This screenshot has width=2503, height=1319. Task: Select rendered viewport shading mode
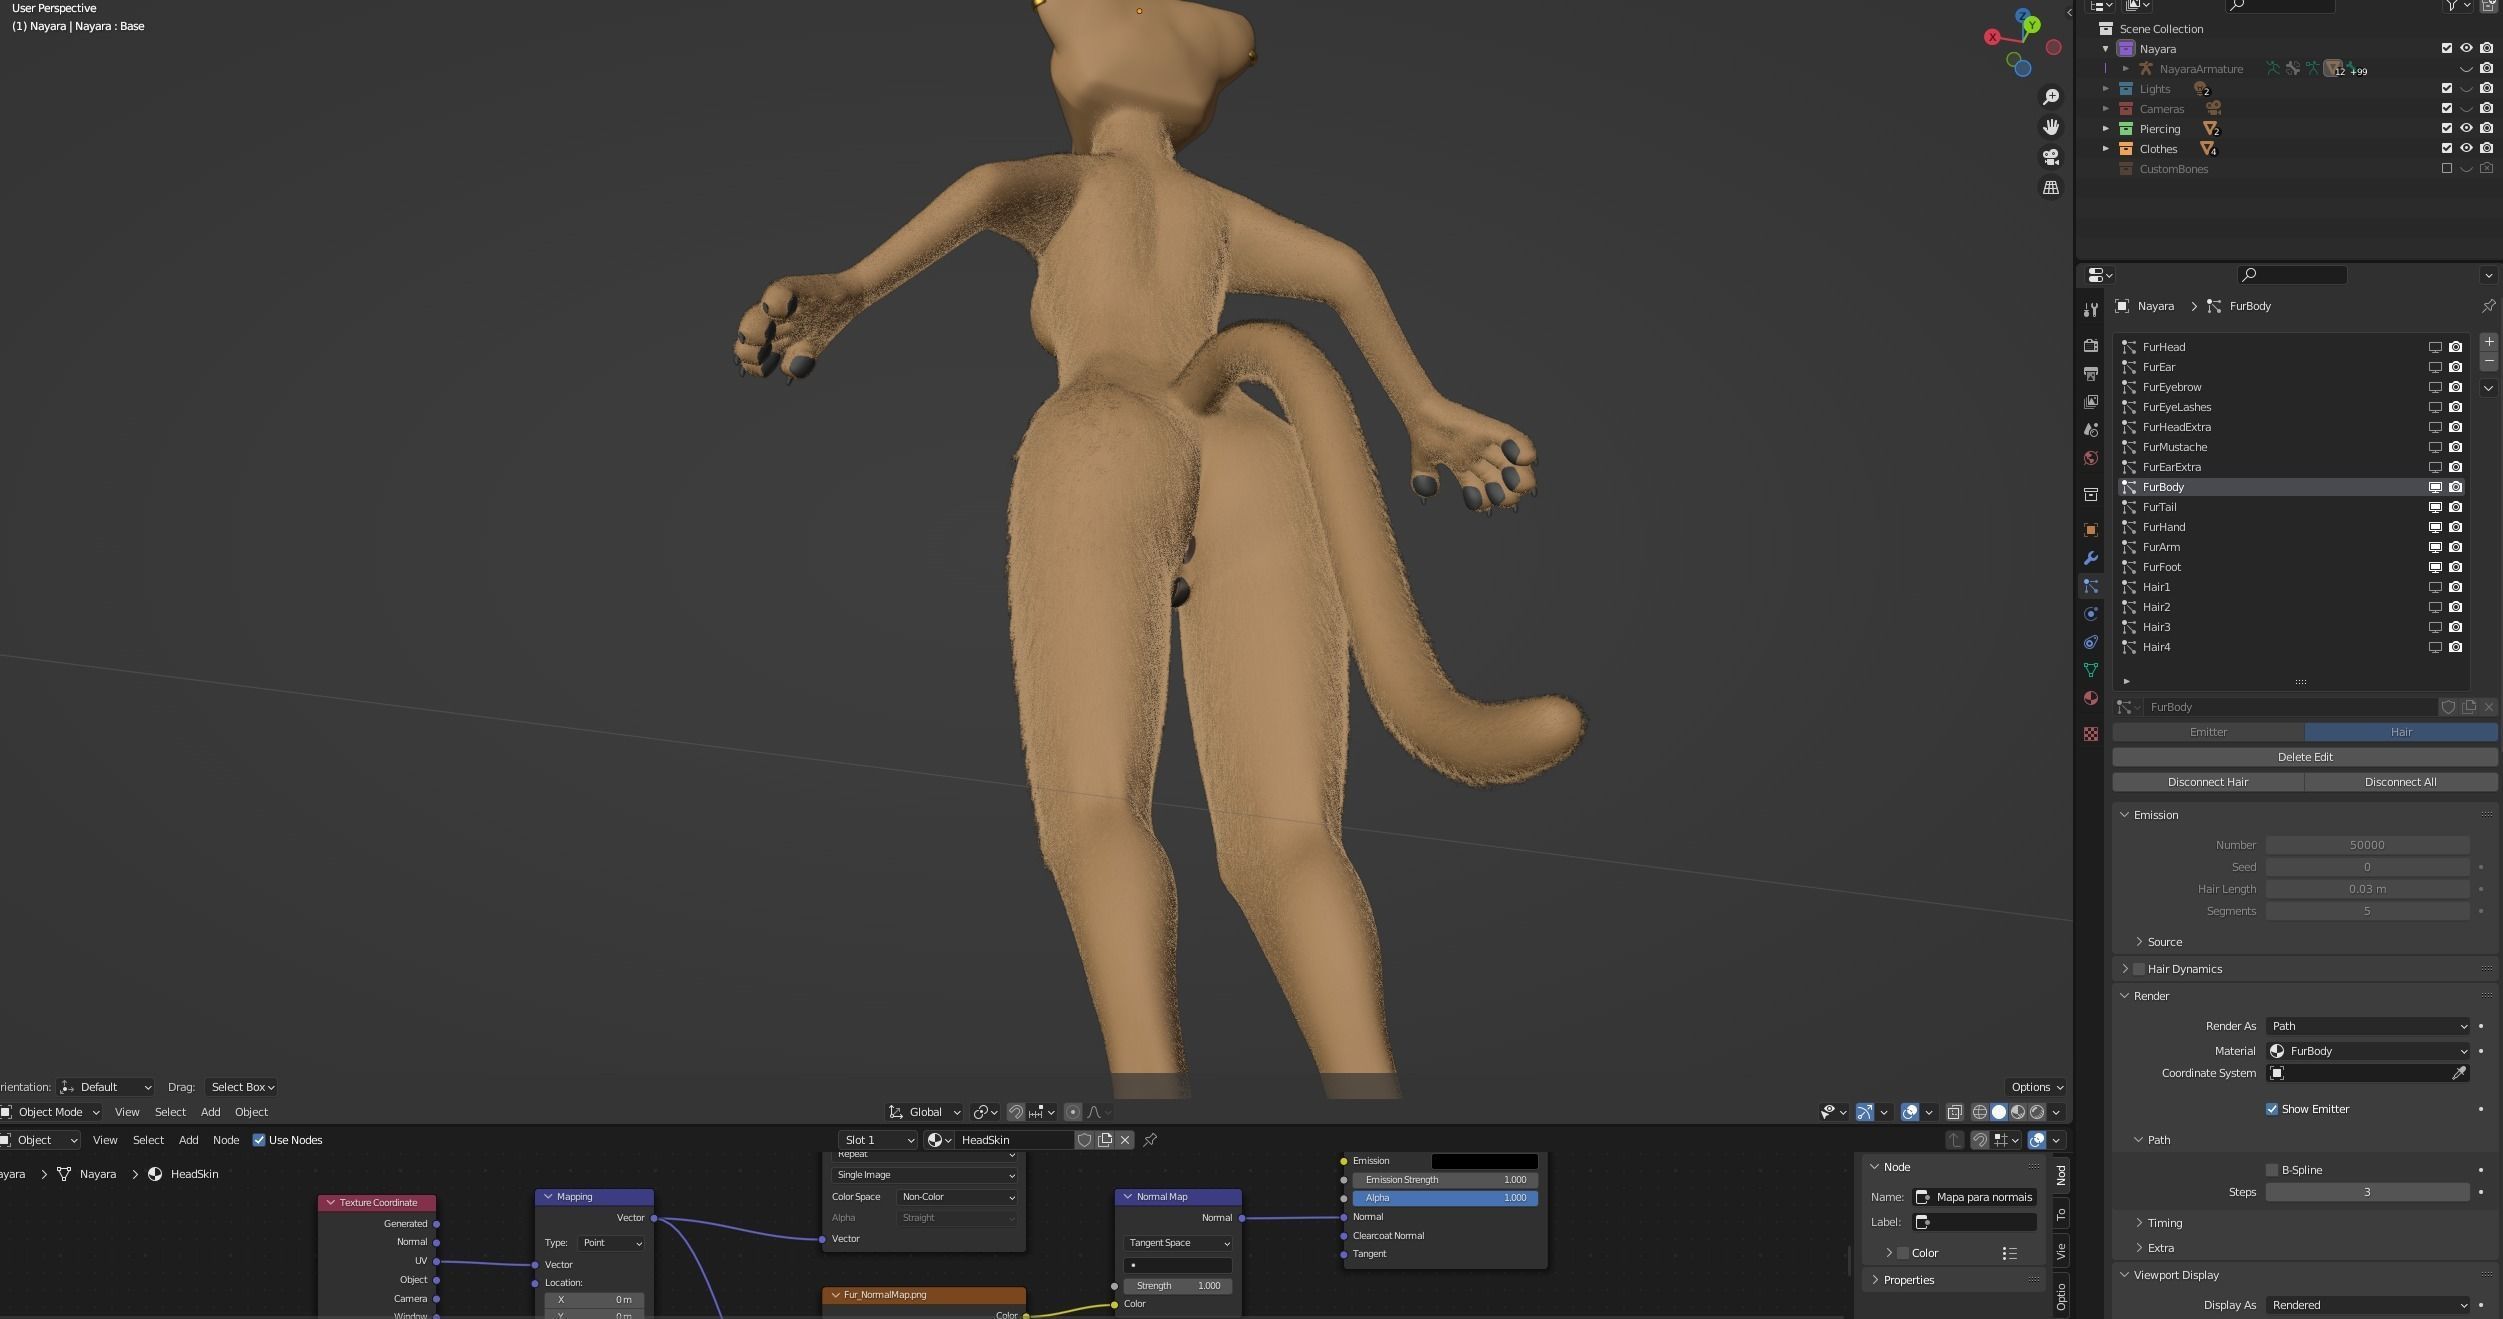(x=2037, y=1112)
